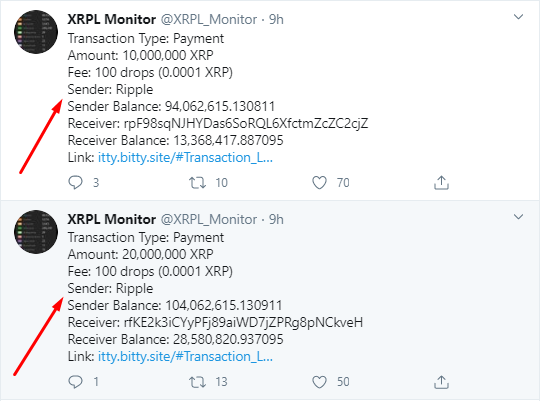Image resolution: width=542 pixels, height=401 pixels.
Task: Open @XRPL_Monitor handle in first tweet
Action: coord(209,20)
